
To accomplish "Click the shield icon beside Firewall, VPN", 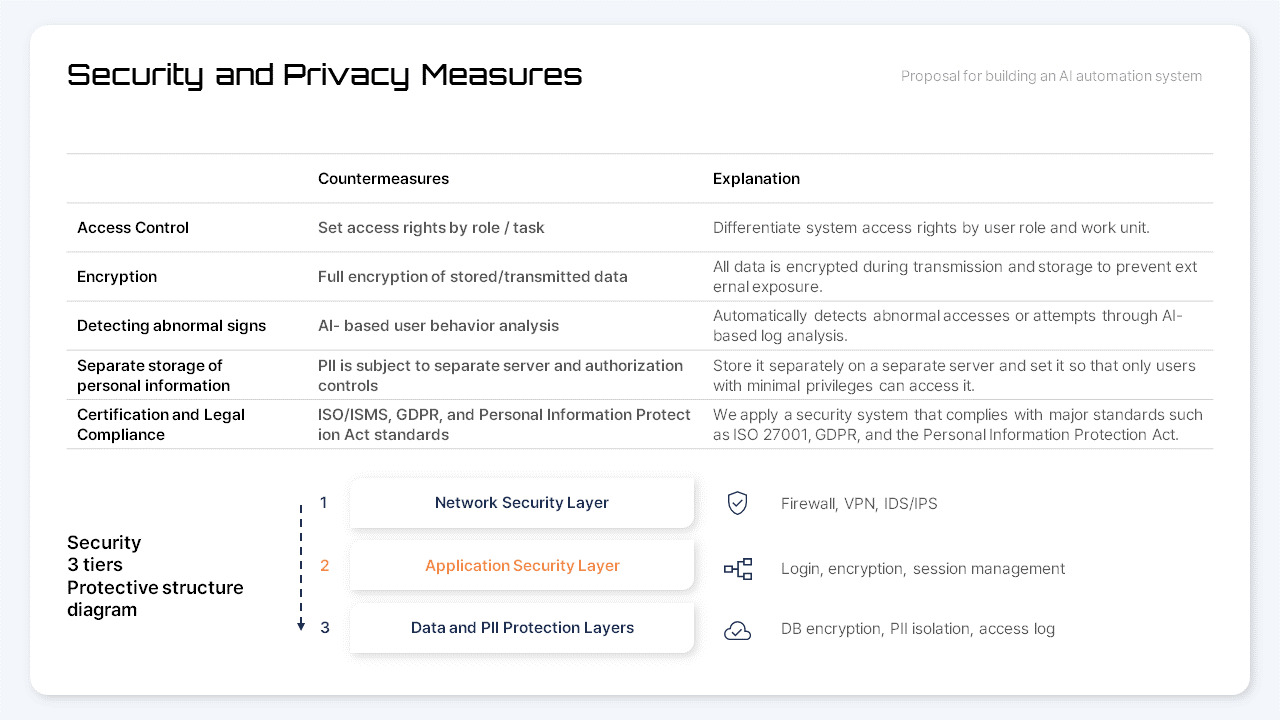I will pyautogui.click(x=737, y=503).
